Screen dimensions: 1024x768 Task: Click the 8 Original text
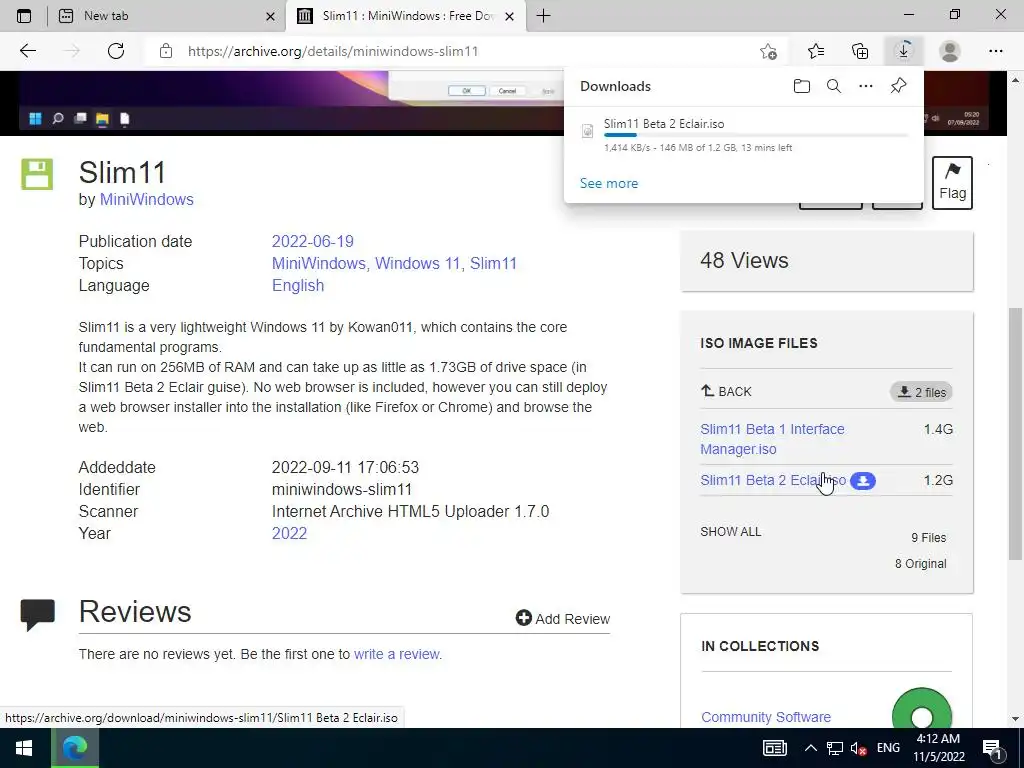point(920,564)
